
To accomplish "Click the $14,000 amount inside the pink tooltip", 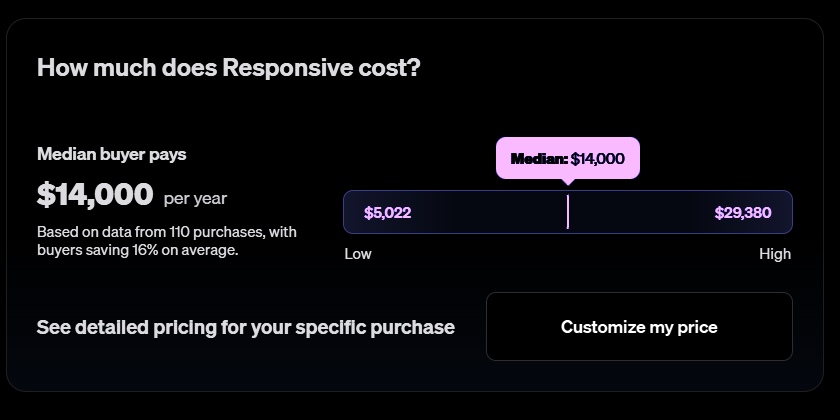I will pyautogui.click(x=598, y=159).
